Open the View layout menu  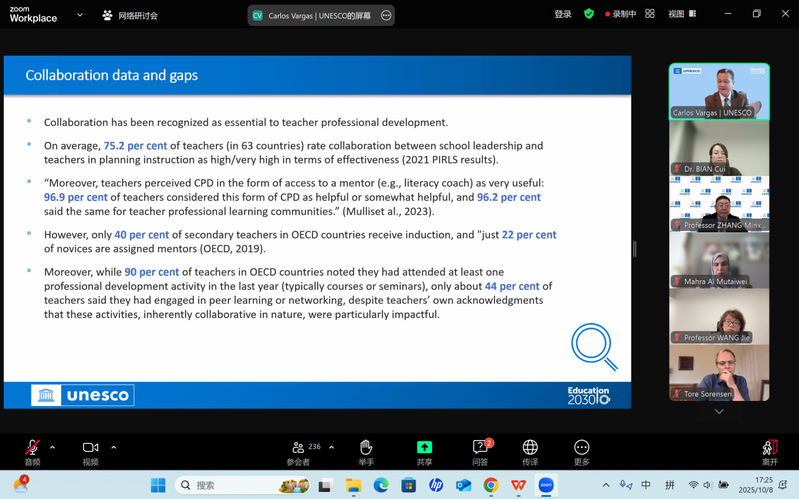coord(680,14)
